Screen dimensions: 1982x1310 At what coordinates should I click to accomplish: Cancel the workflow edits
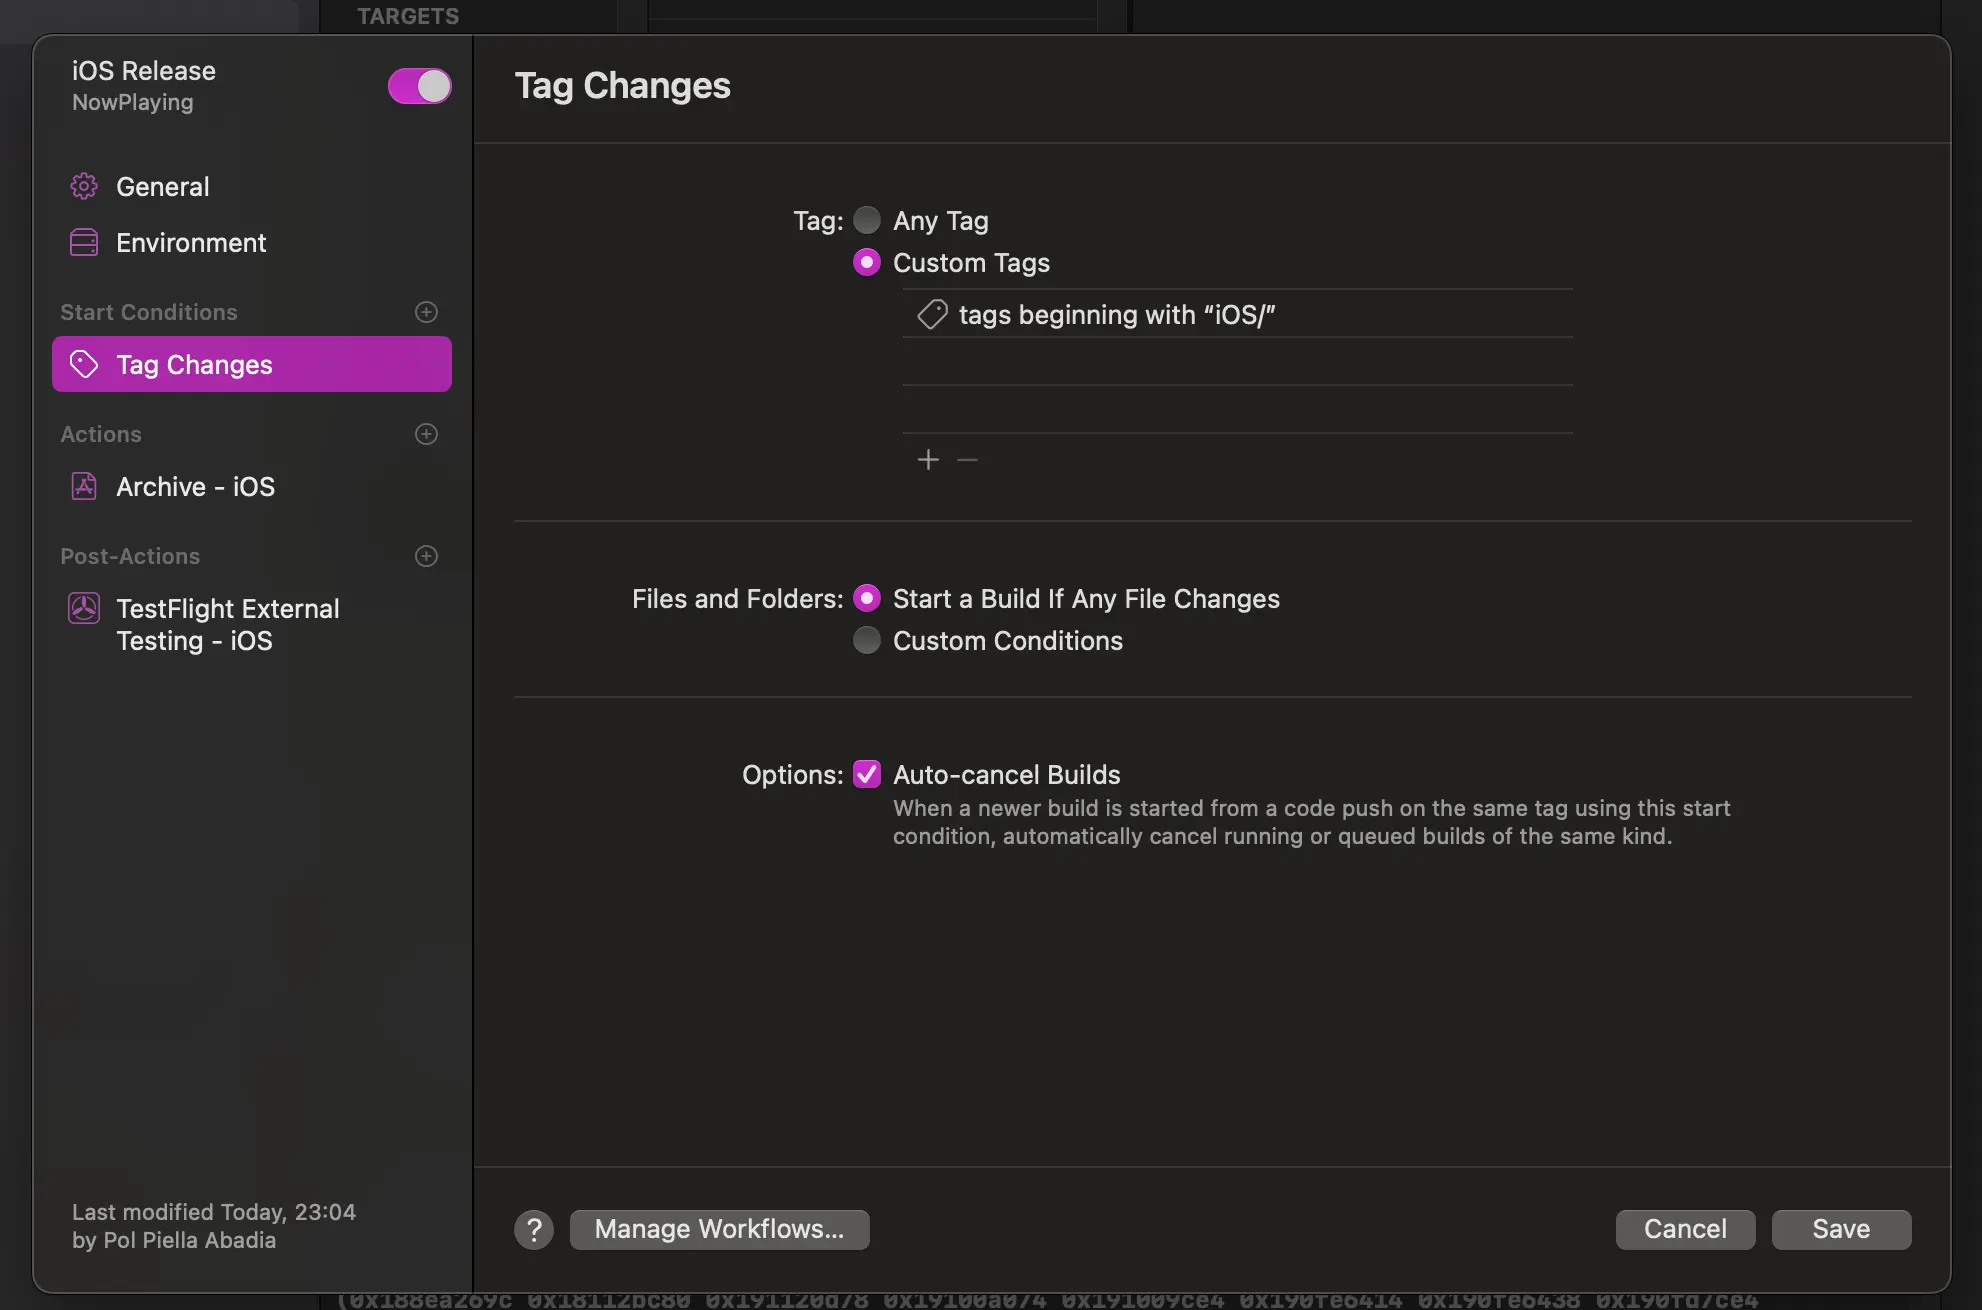[x=1685, y=1229]
